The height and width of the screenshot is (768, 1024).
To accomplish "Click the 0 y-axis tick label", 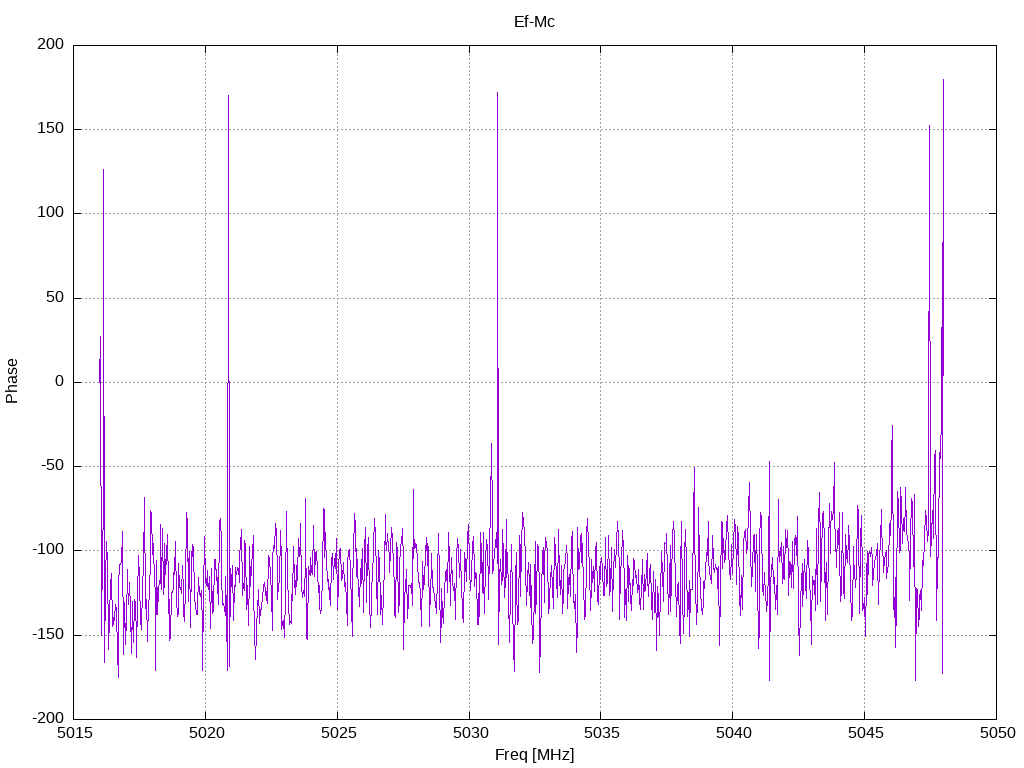I will tap(59, 381).
